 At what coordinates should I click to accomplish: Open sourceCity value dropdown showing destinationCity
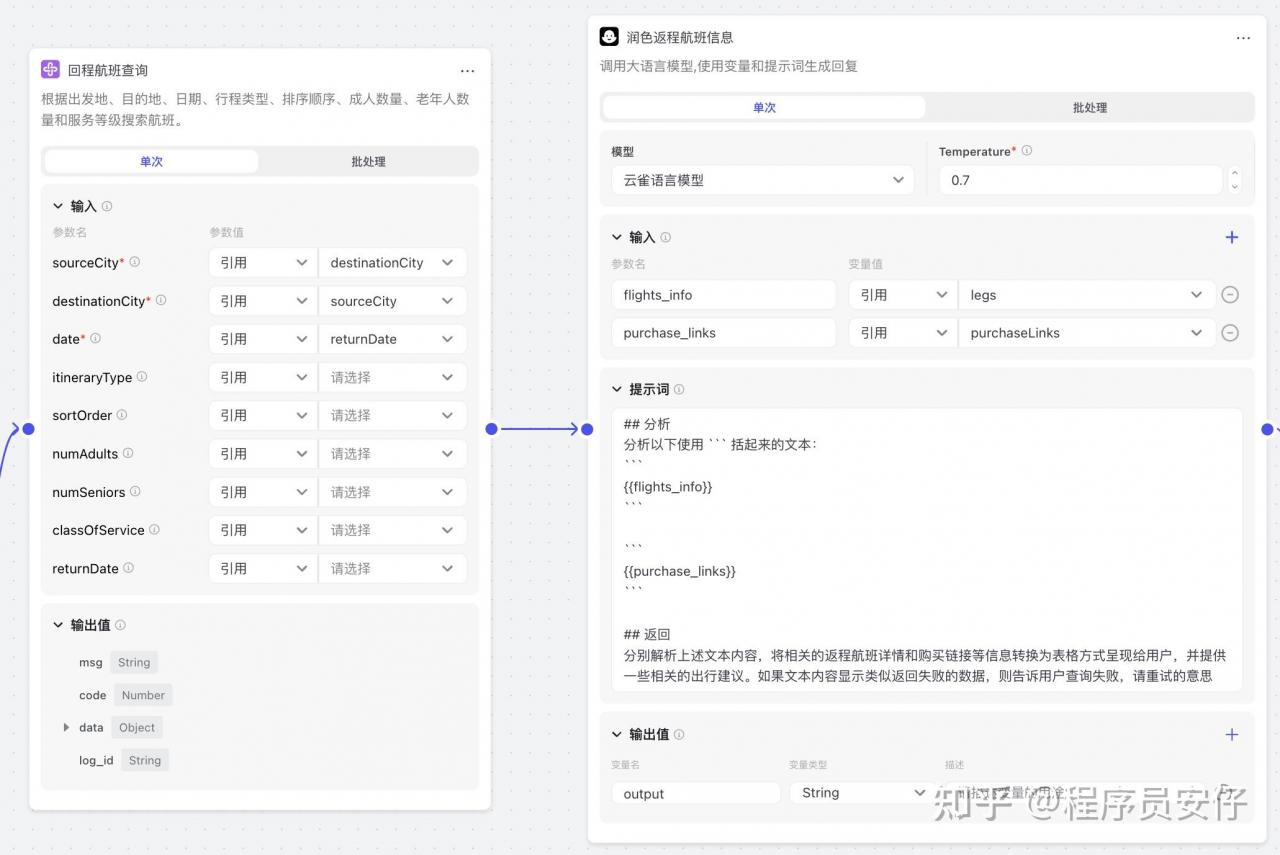click(392, 263)
